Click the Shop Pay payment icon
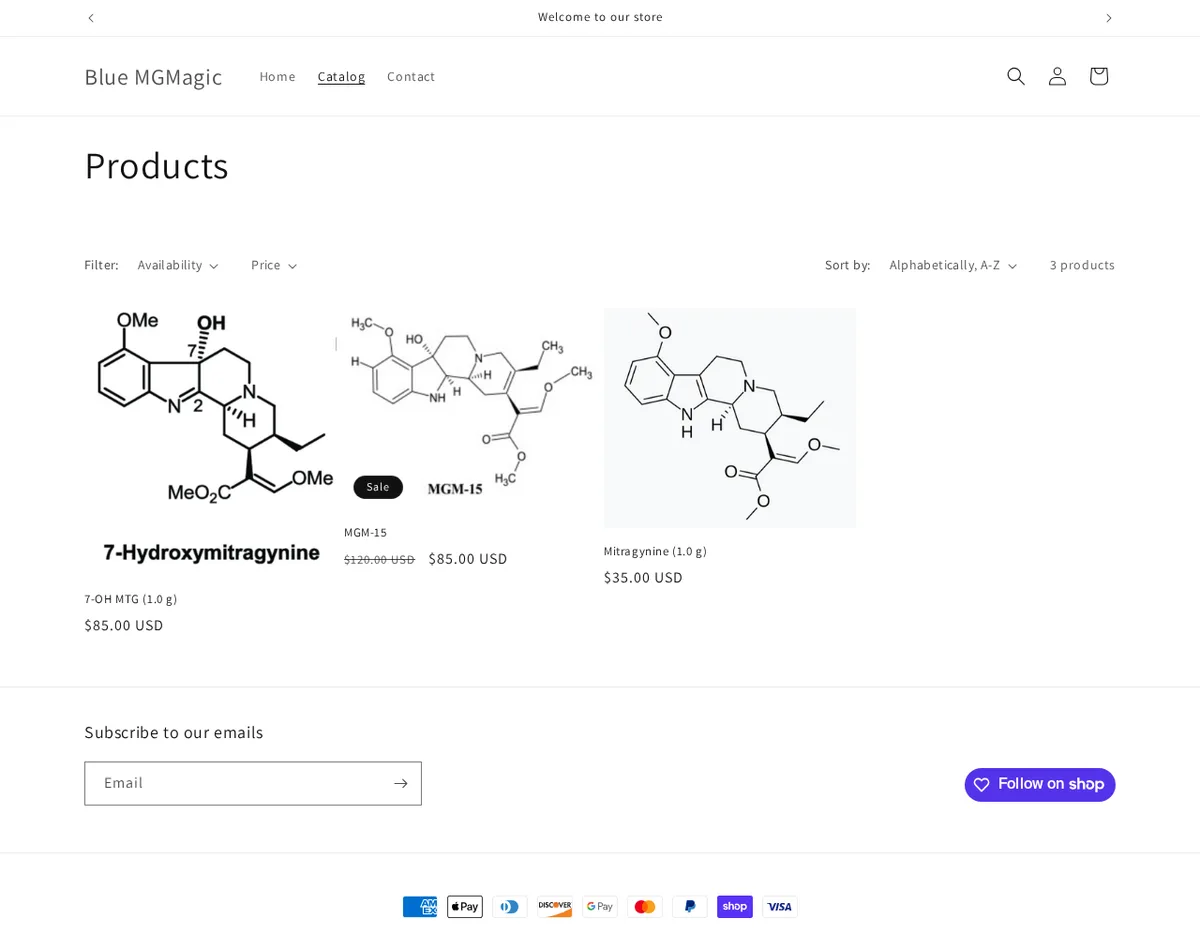Image resolution: width=1200 pixels, height=938 pixels. (735, 907)
